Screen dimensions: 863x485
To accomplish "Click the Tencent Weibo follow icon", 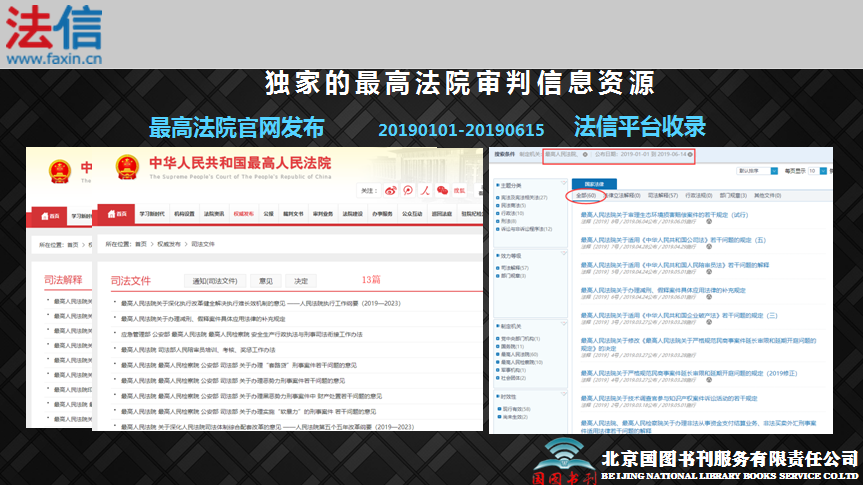I will (408, 190).
